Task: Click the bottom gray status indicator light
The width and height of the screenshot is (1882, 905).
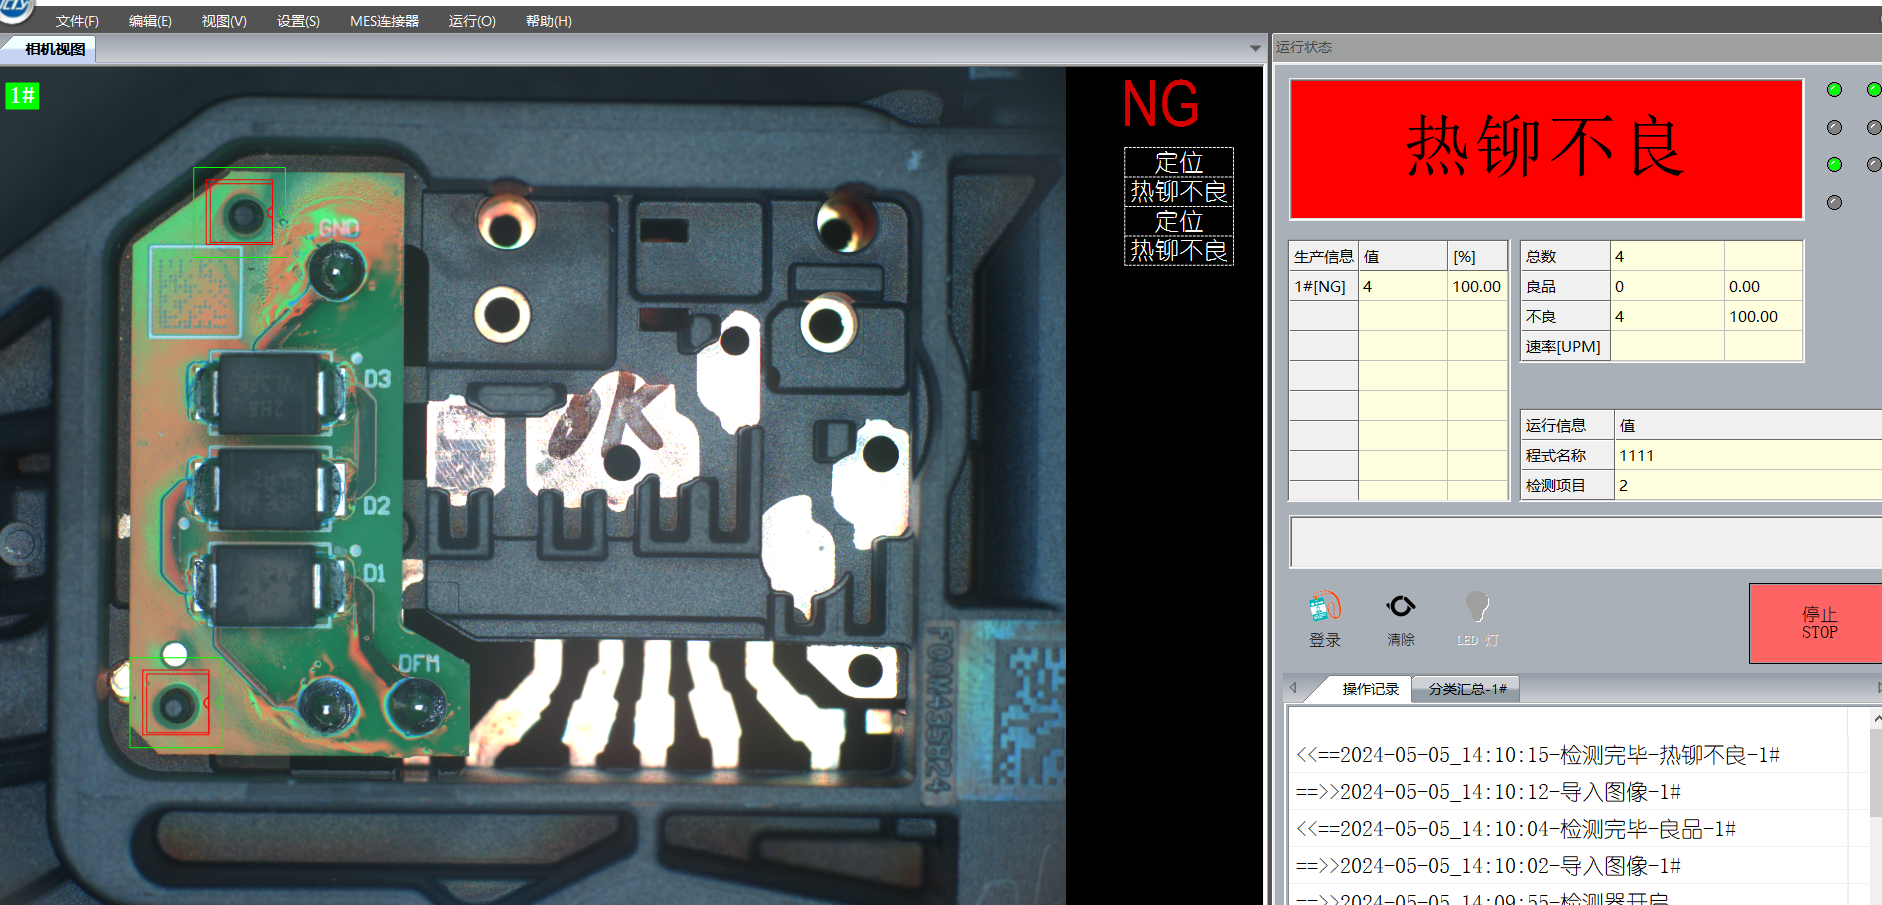Action: click(1834, 203)
